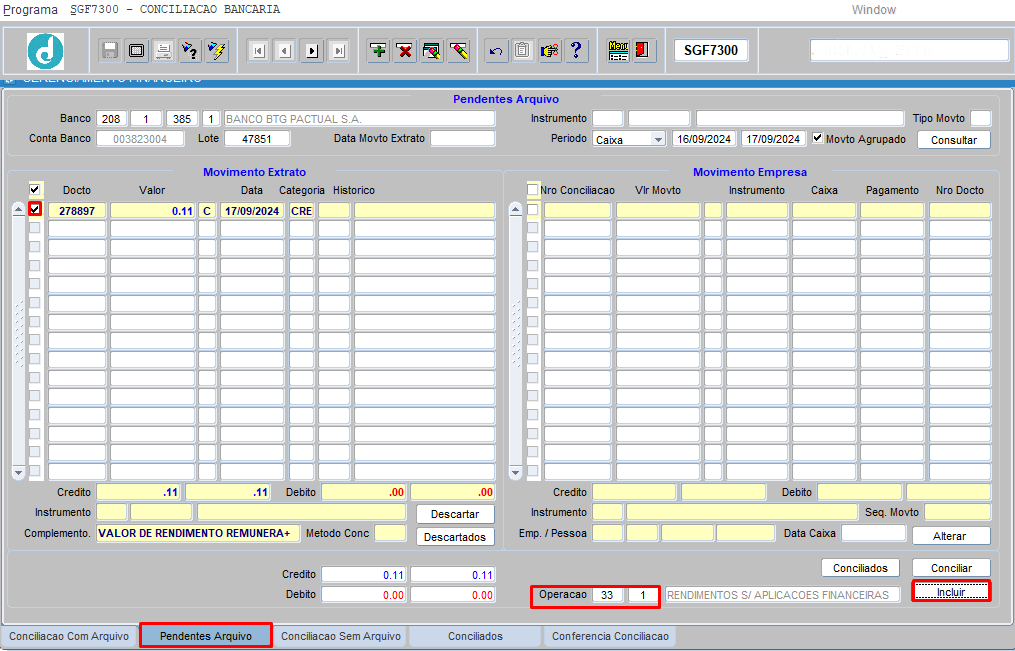Uncheck the checkbox for document 278897

point(35,209)
